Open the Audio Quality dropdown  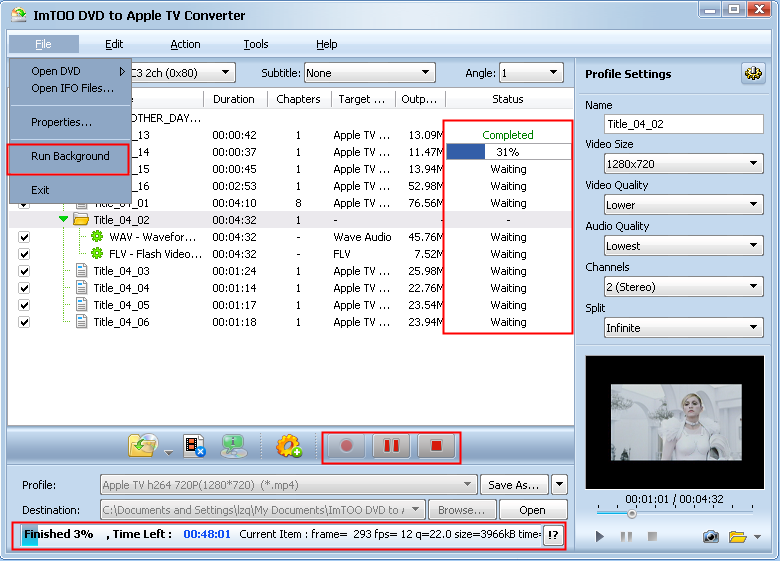683,246
